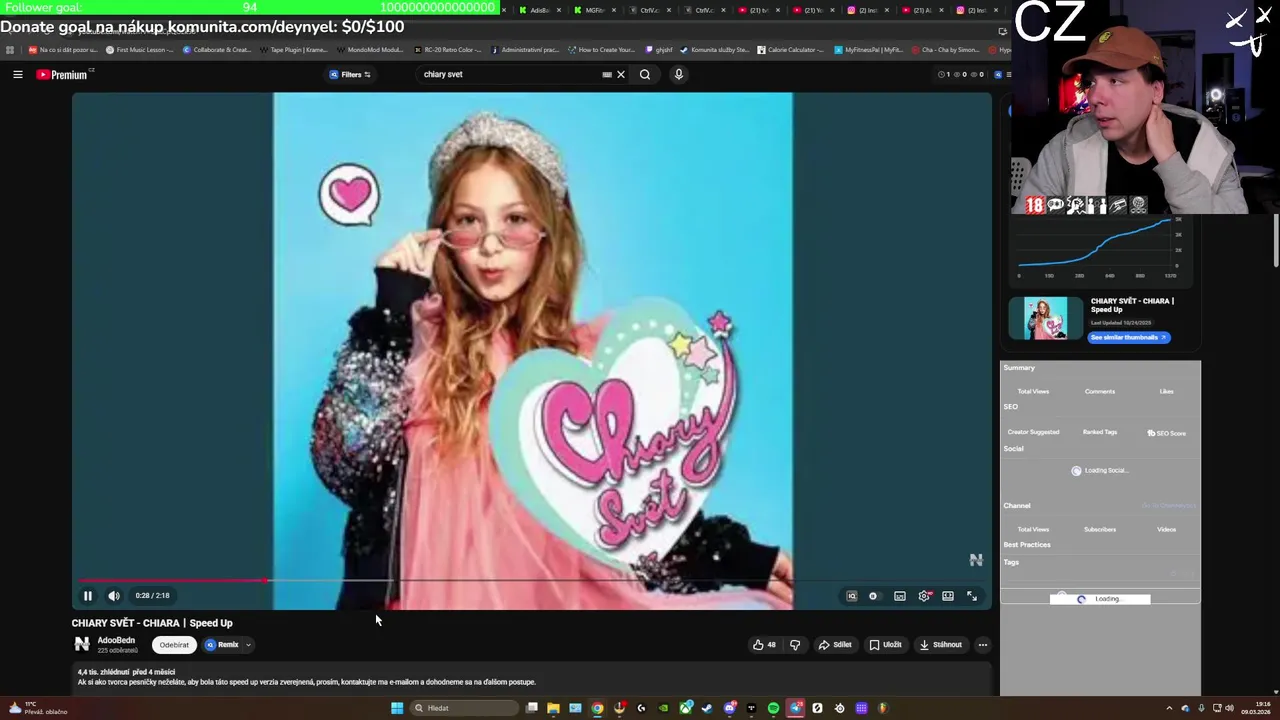Open Google Chrome from the taskbar
1280x720 pixels.
pos(597,708)
